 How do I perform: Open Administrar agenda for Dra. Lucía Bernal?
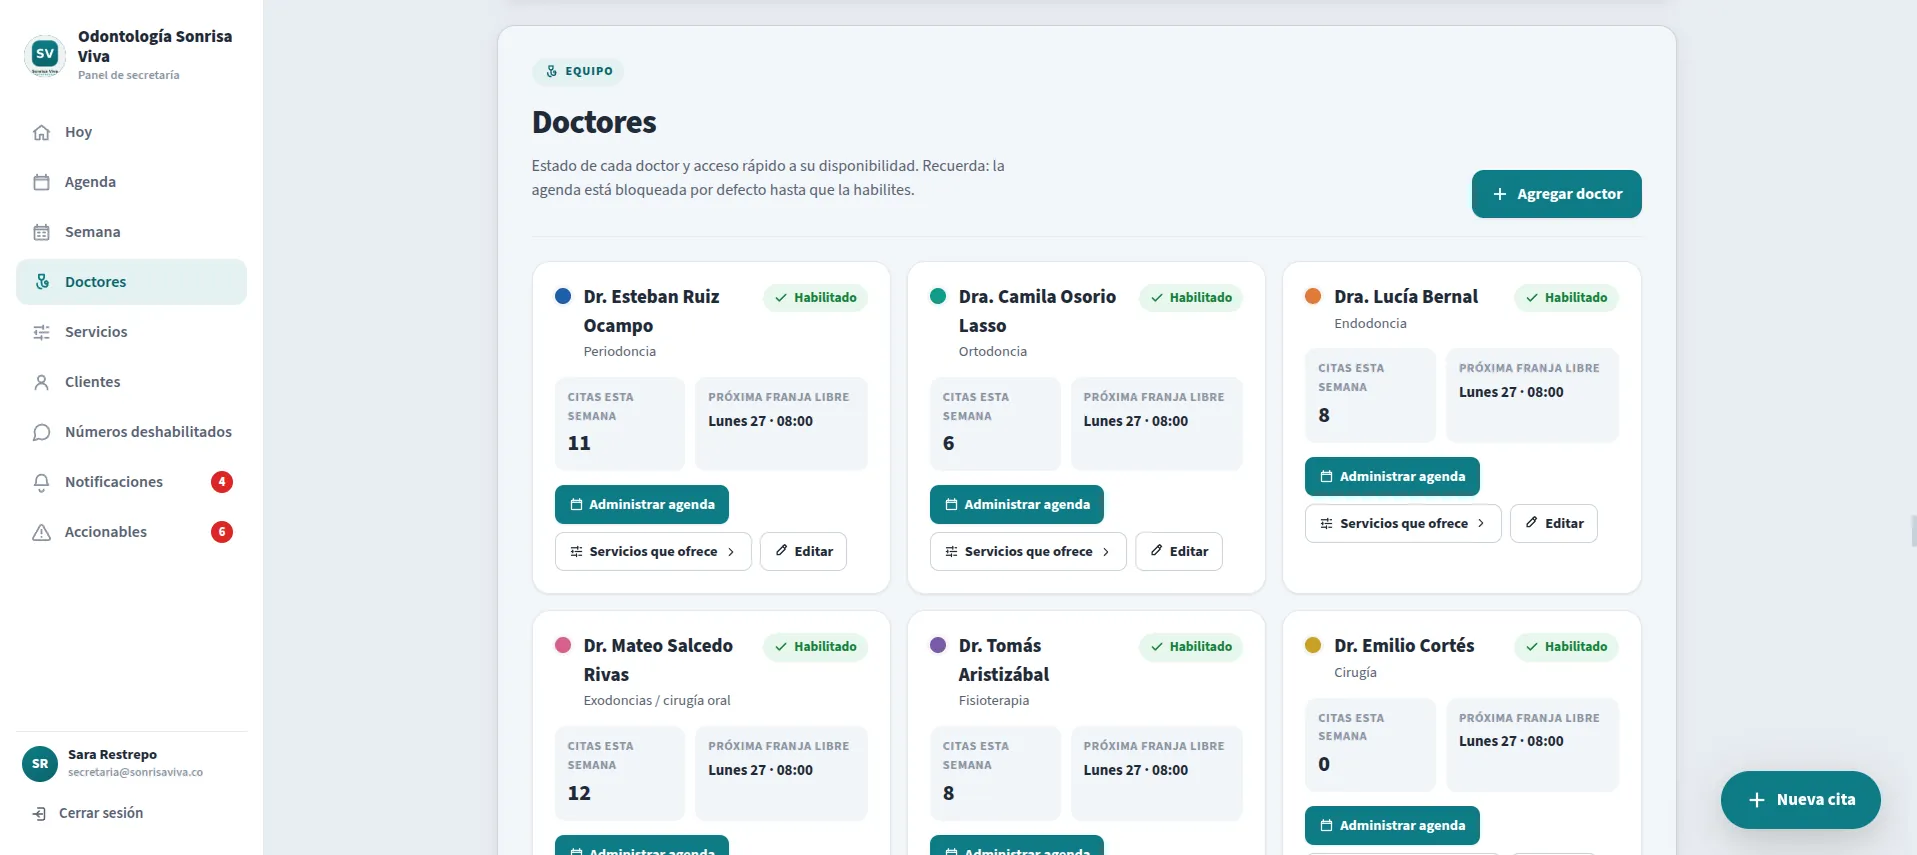(x=1392, y=476)
